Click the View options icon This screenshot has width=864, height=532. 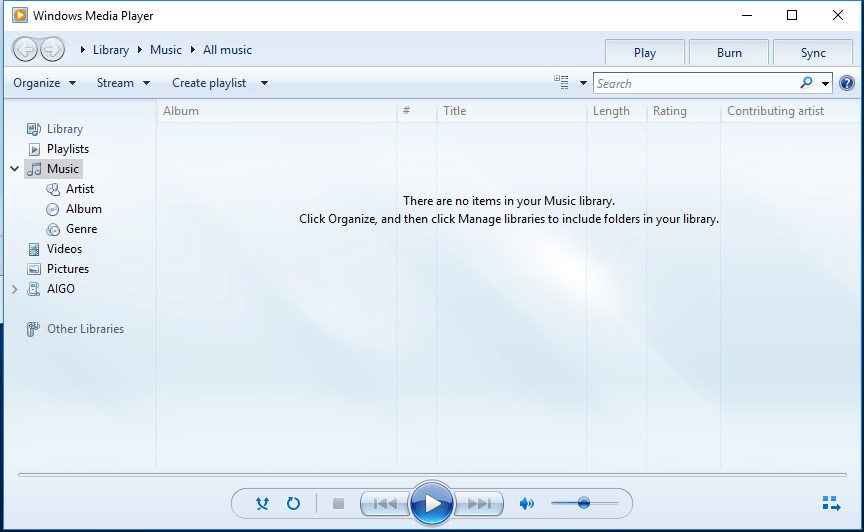pos(562,83)
